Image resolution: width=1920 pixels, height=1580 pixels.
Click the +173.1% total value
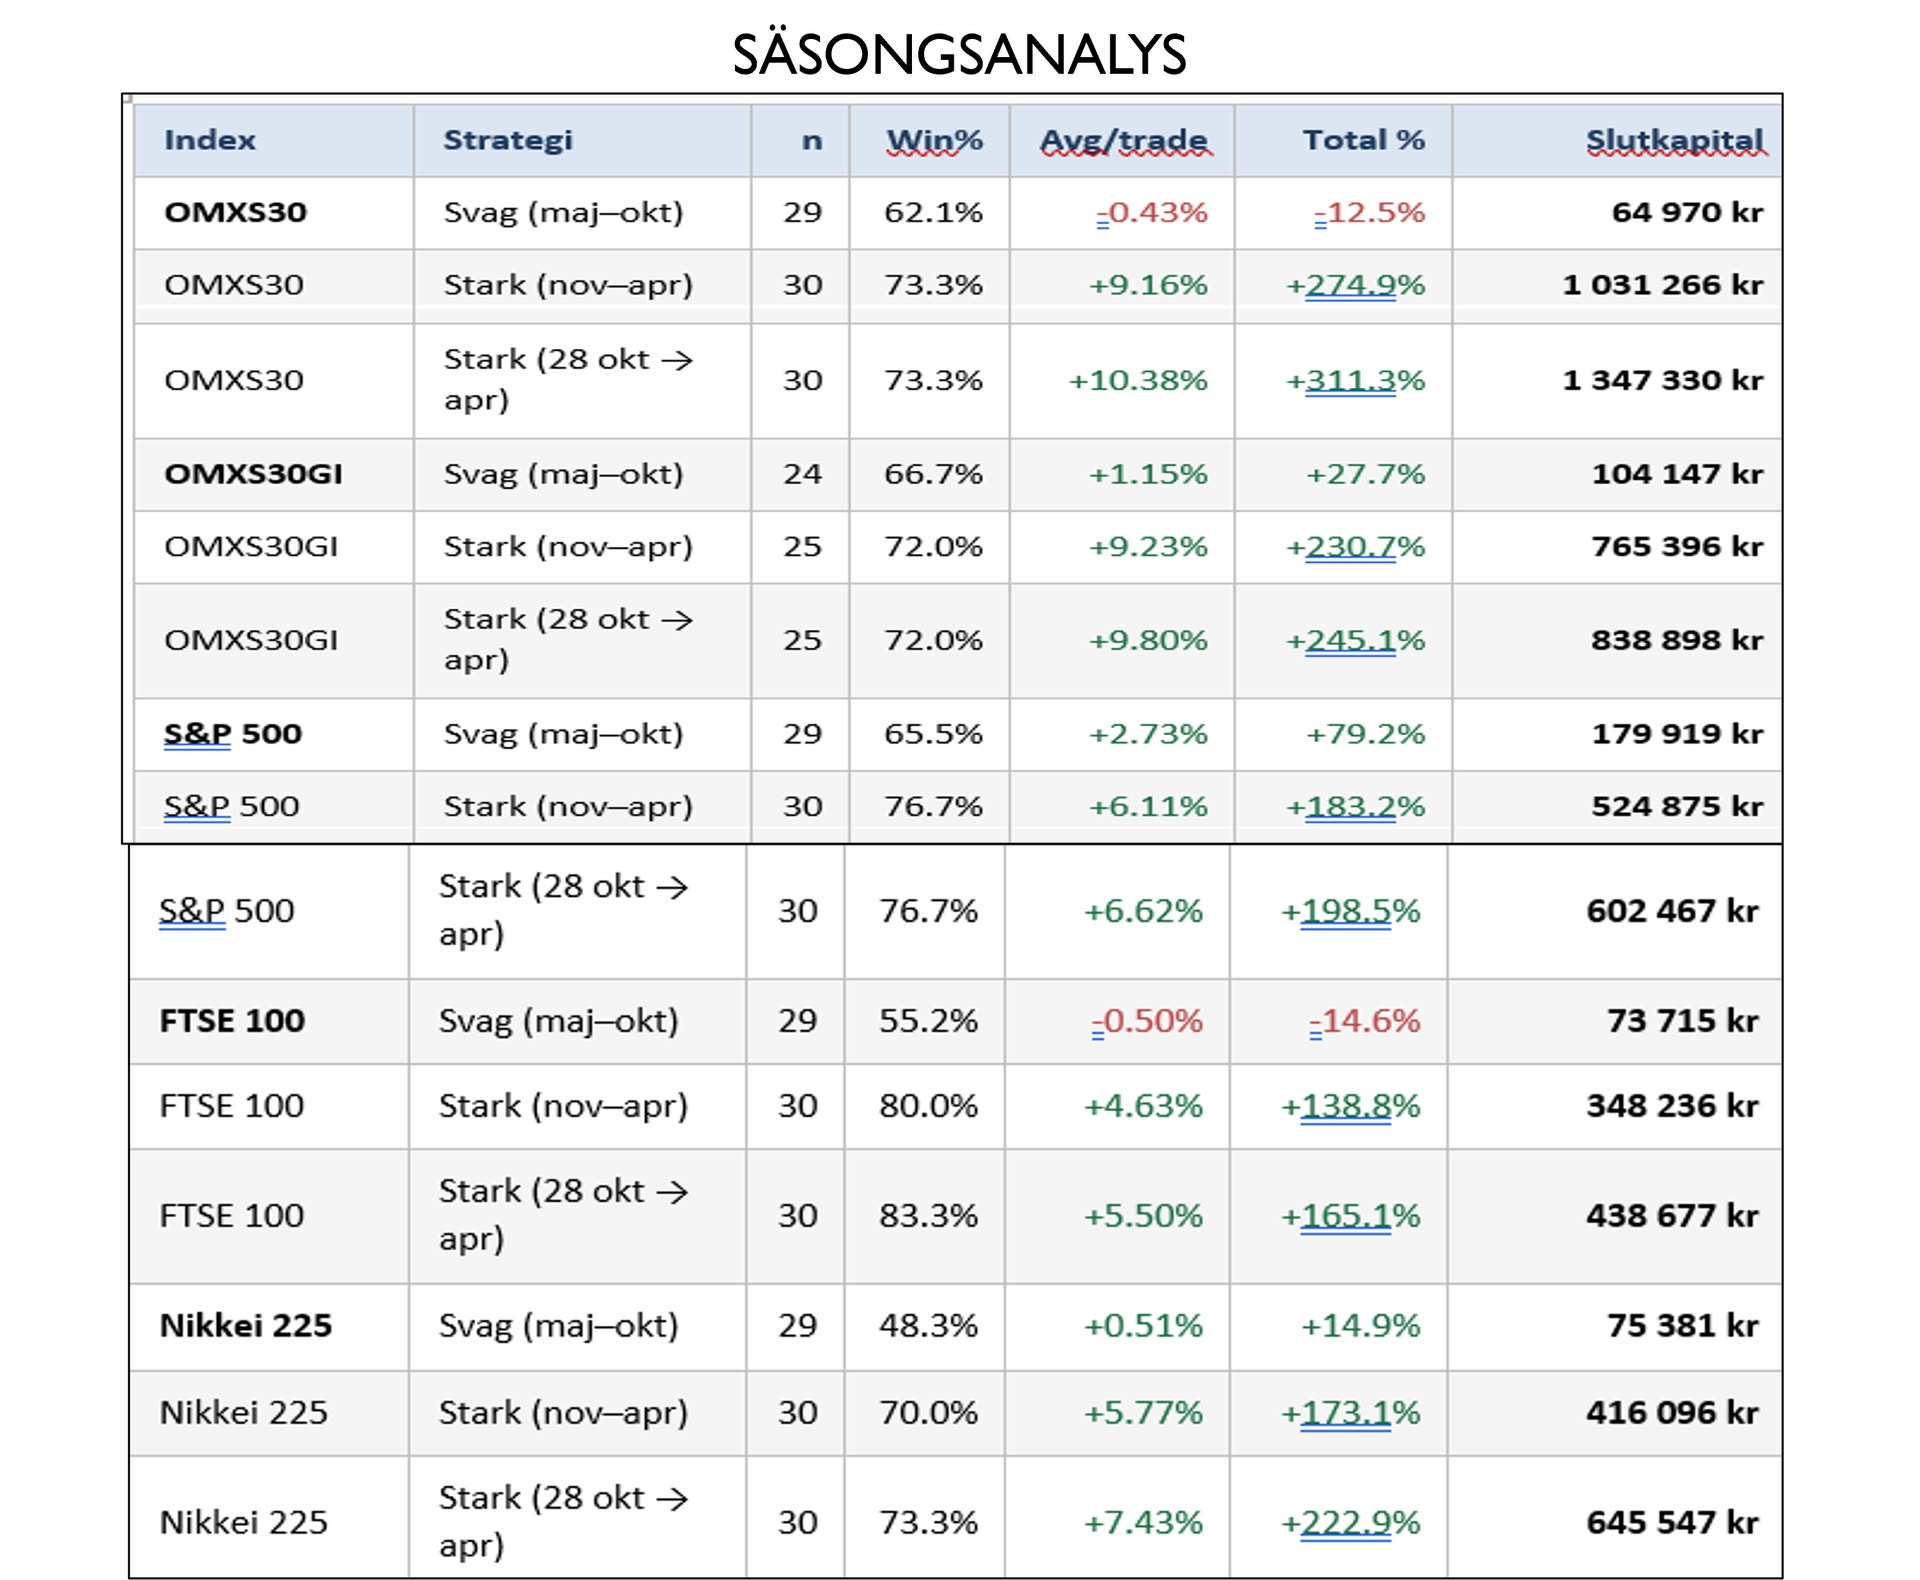pos(1350,1413)
